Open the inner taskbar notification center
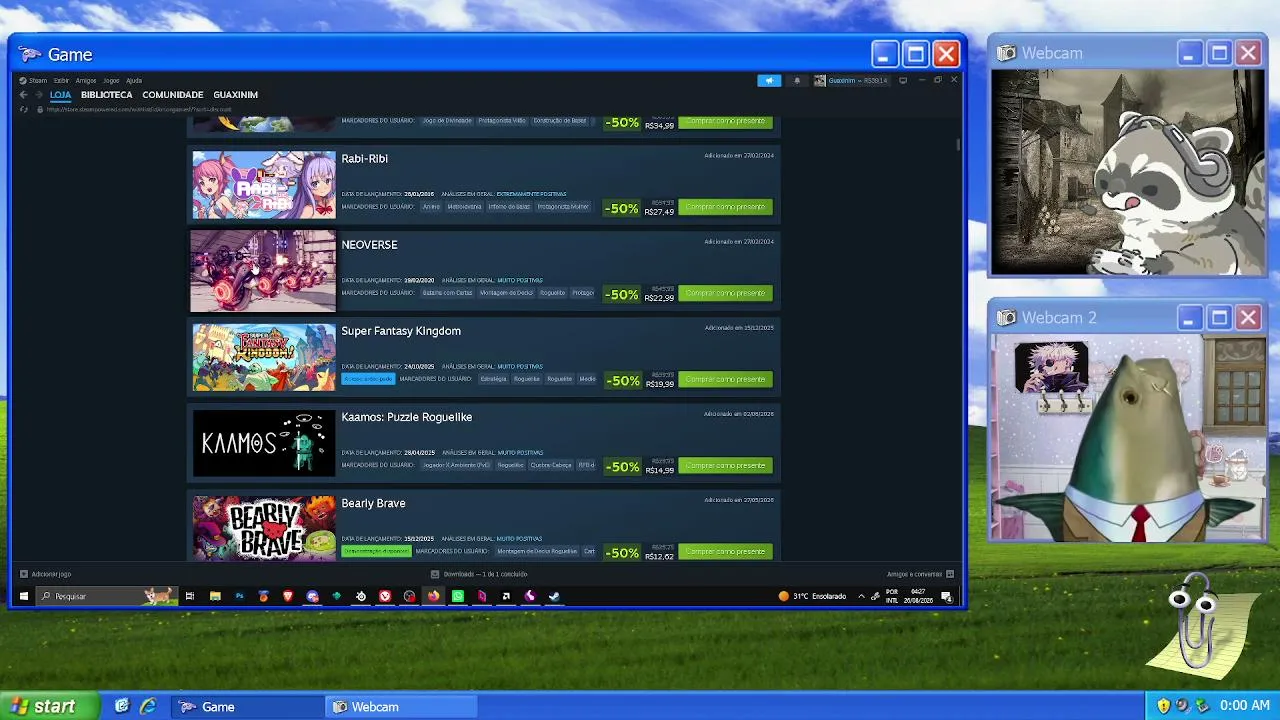This screenshot has width=1280, height=720. (946, 597)
